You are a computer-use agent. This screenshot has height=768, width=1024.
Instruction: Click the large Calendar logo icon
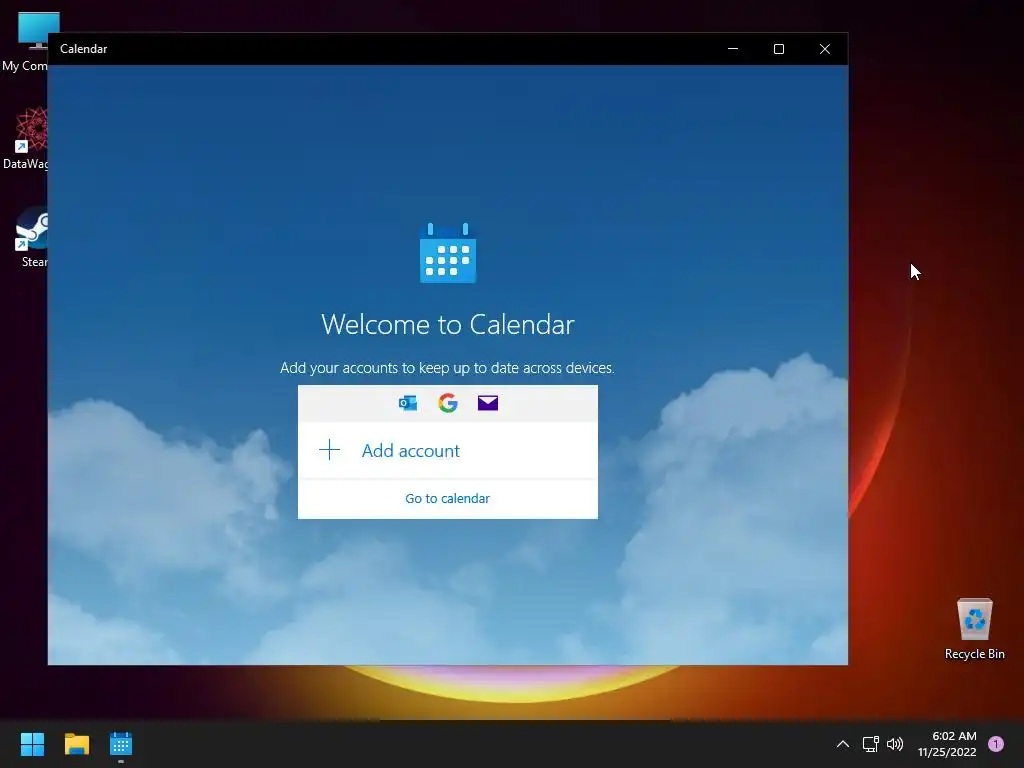coord(448,253)
